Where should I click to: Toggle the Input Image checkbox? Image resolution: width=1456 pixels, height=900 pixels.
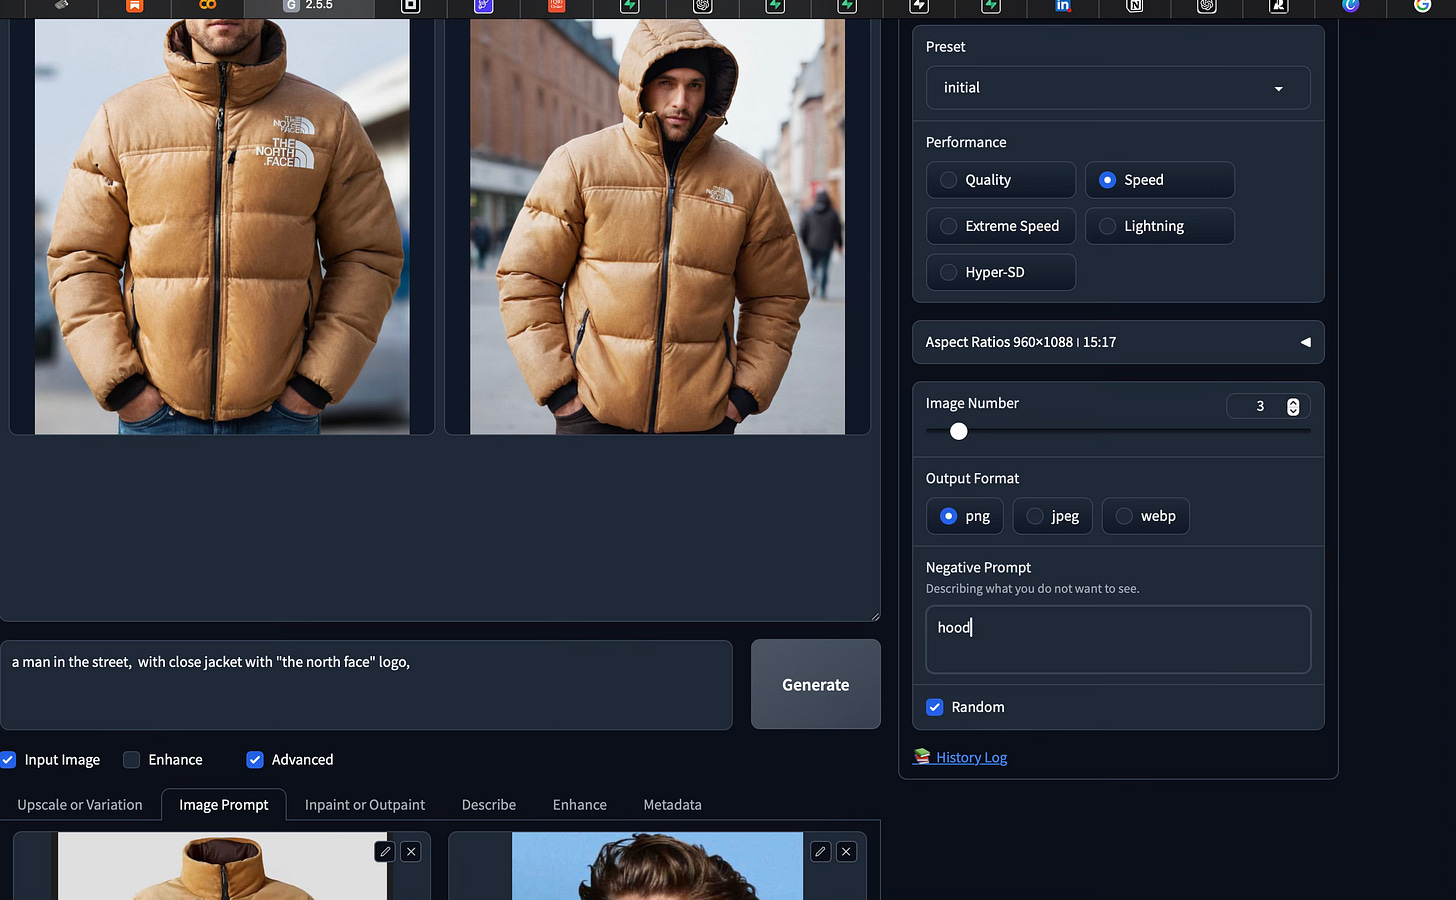(8, 760)
